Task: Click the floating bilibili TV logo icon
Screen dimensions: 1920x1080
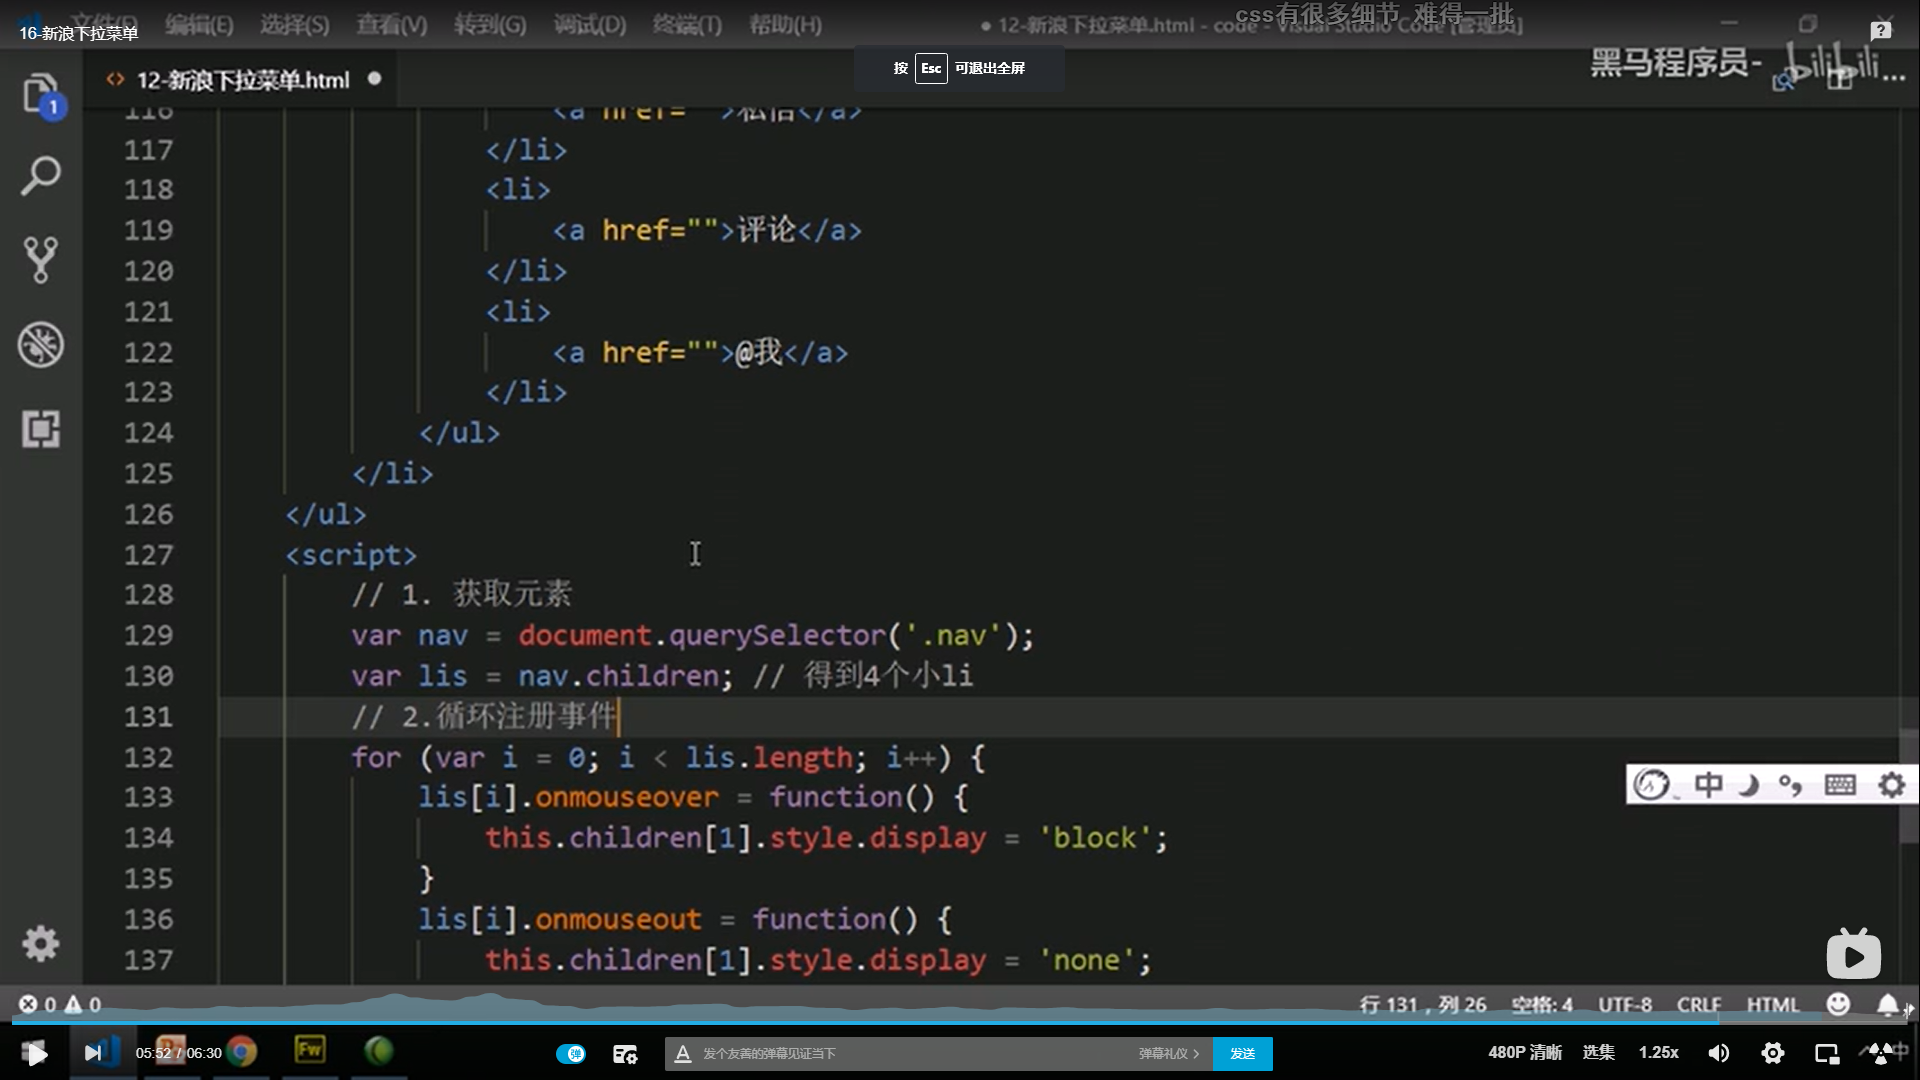Action: coord(1853,954)
